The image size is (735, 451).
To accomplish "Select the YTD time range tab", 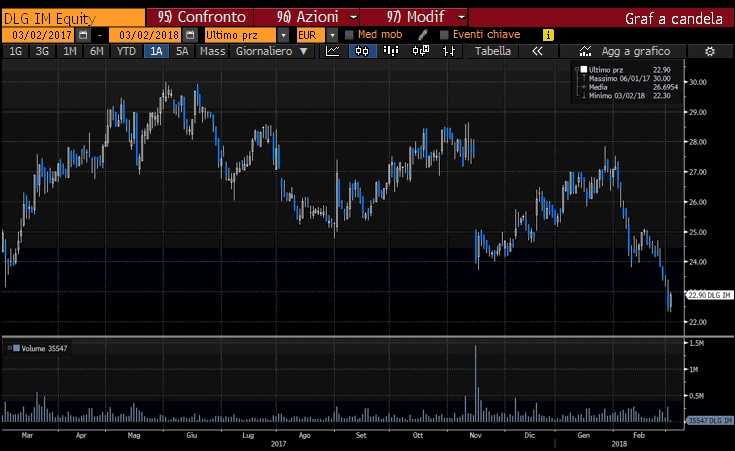I will pyautogui.click(x=126, y=51).
